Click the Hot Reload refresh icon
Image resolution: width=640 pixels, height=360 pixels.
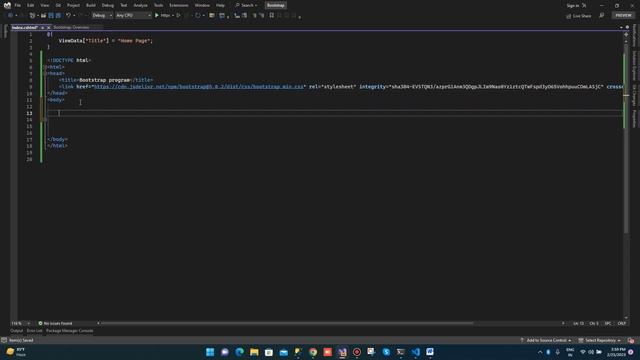[198, 16]
